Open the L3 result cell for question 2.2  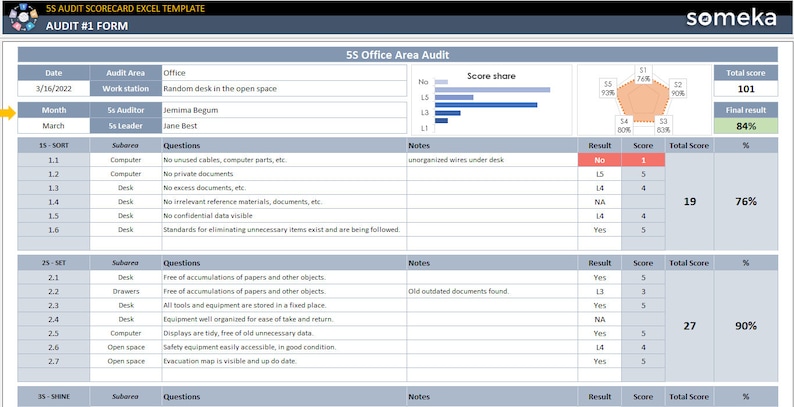click(600, 292)
